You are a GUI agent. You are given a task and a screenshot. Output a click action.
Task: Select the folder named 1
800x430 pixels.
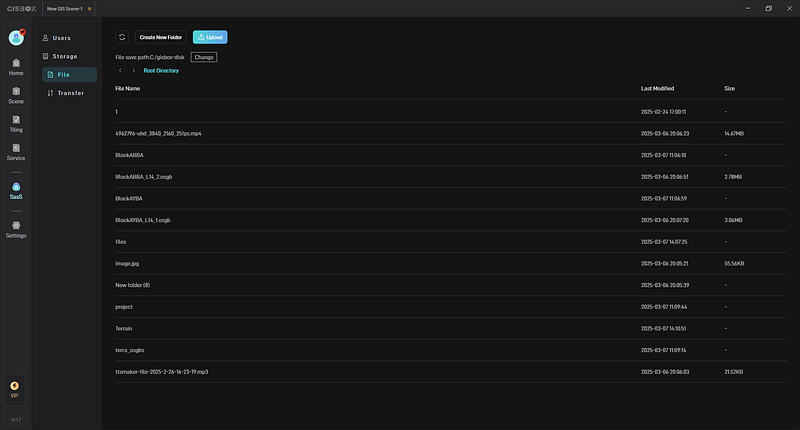tap(451, 112)
